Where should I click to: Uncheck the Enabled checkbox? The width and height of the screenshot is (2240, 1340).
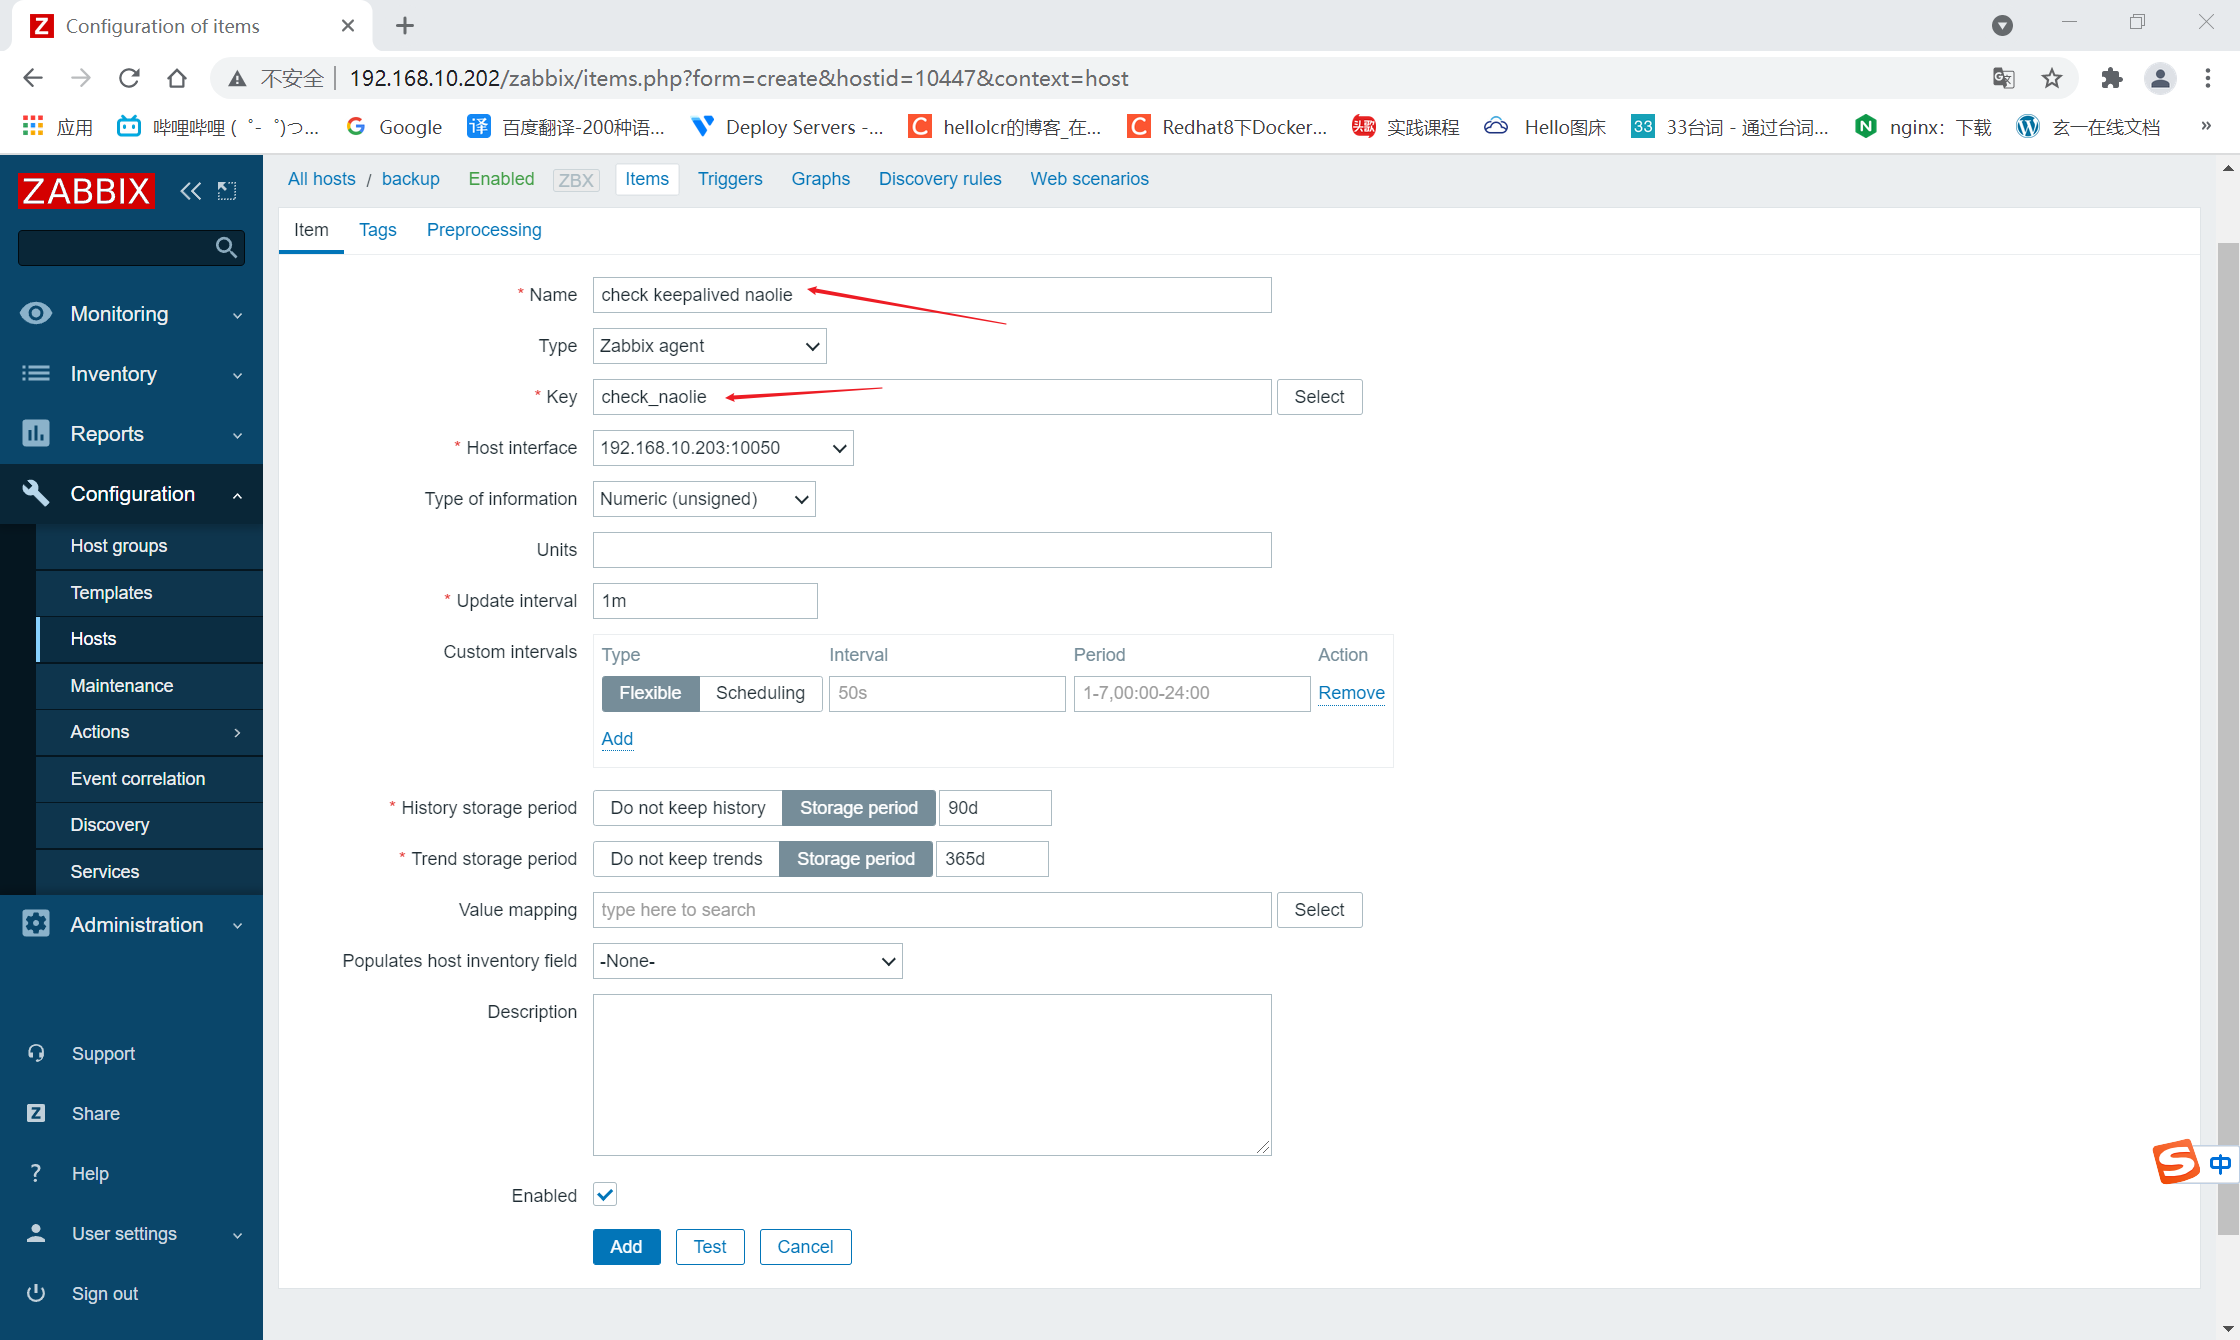point(605,1194)
